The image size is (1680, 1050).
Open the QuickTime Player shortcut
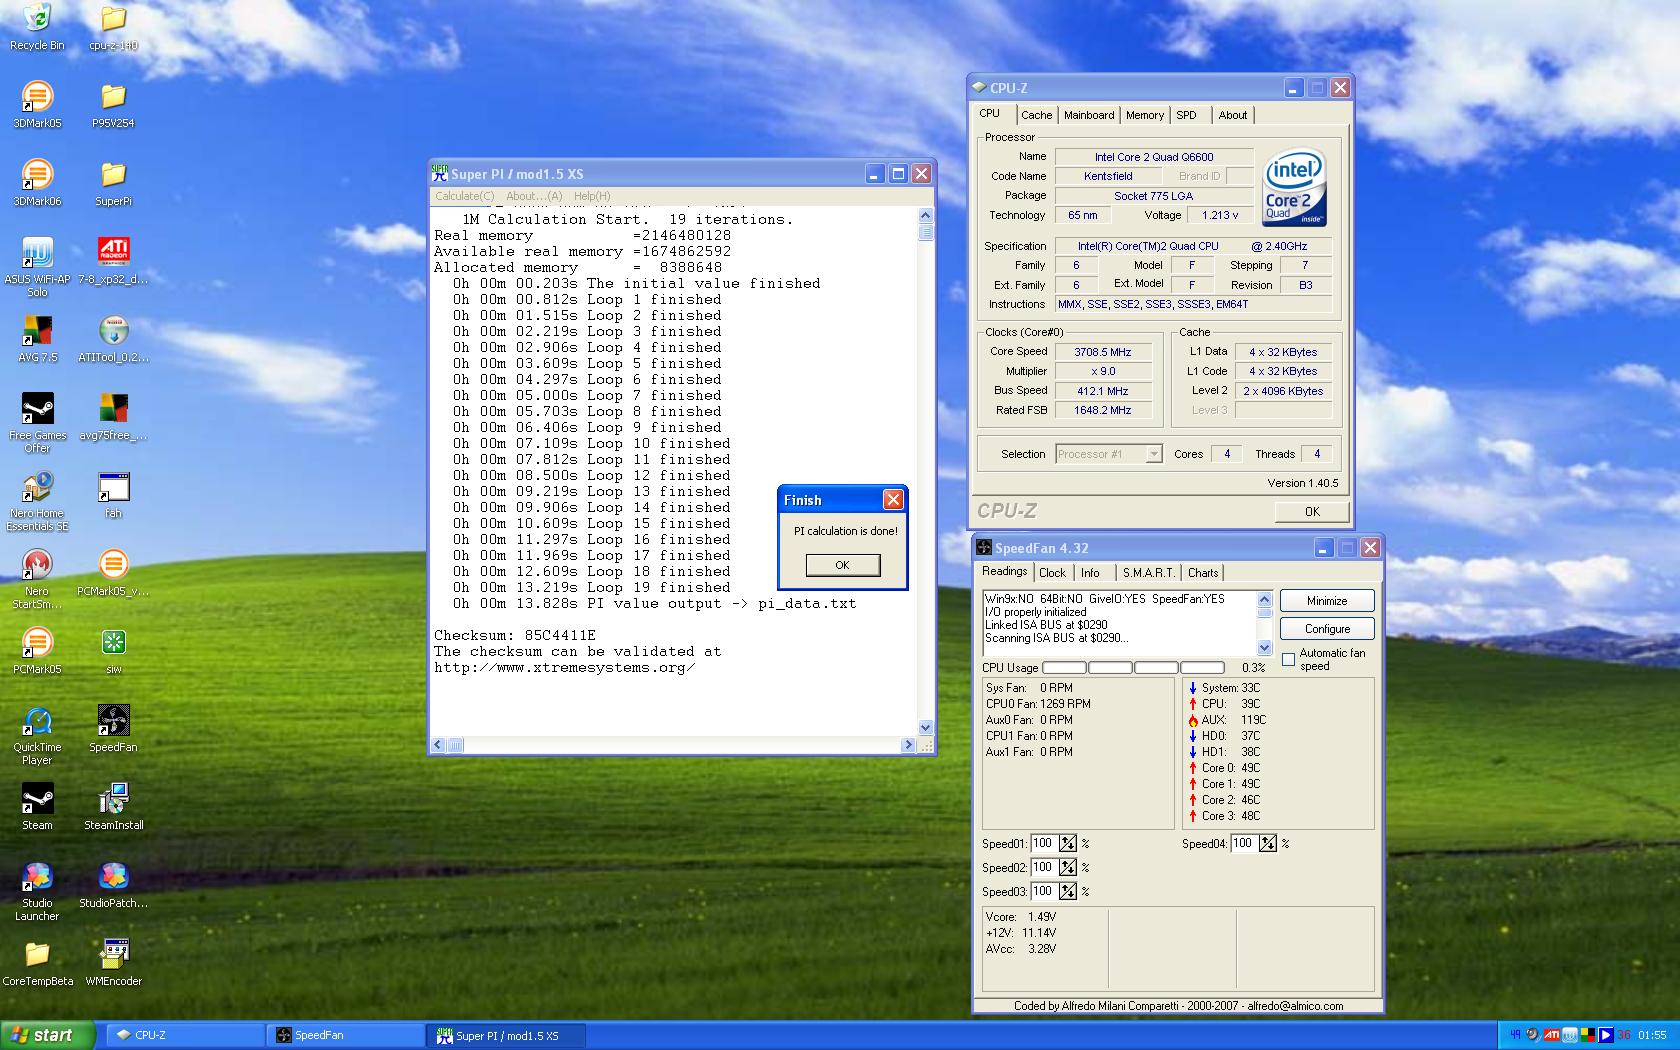(x=37, y=721)
